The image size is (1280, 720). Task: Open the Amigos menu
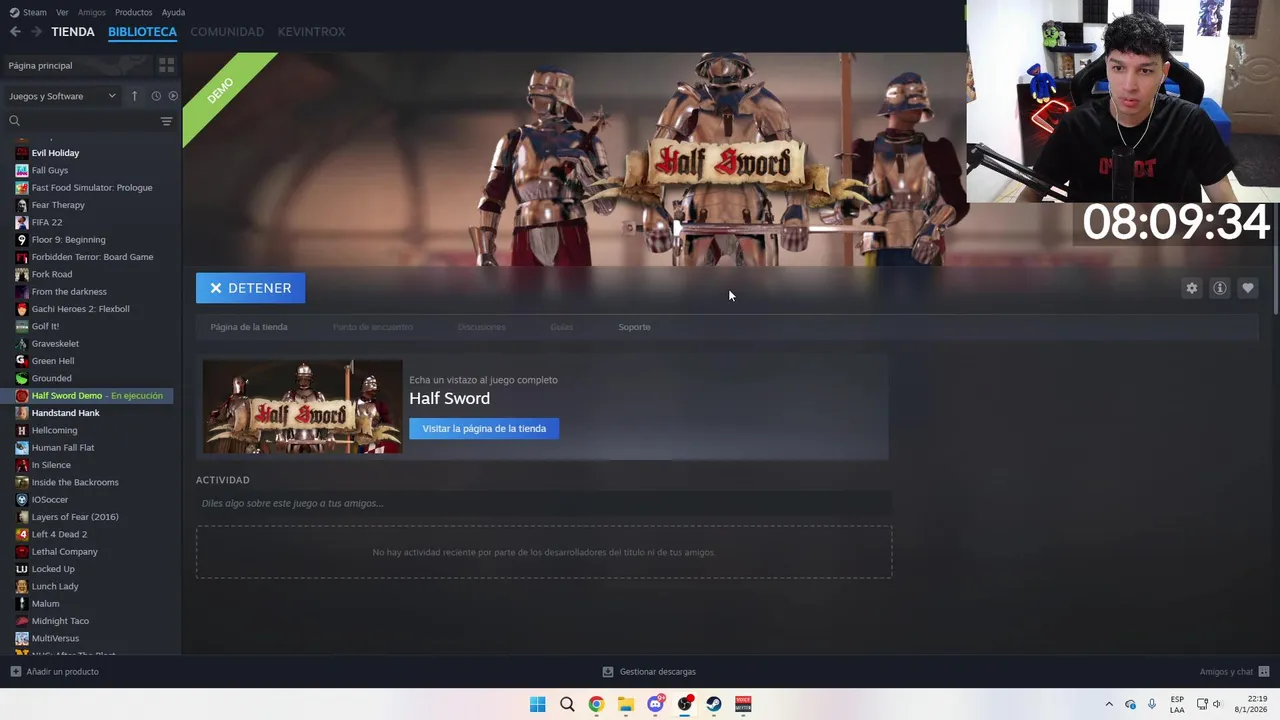coord(92,12)
